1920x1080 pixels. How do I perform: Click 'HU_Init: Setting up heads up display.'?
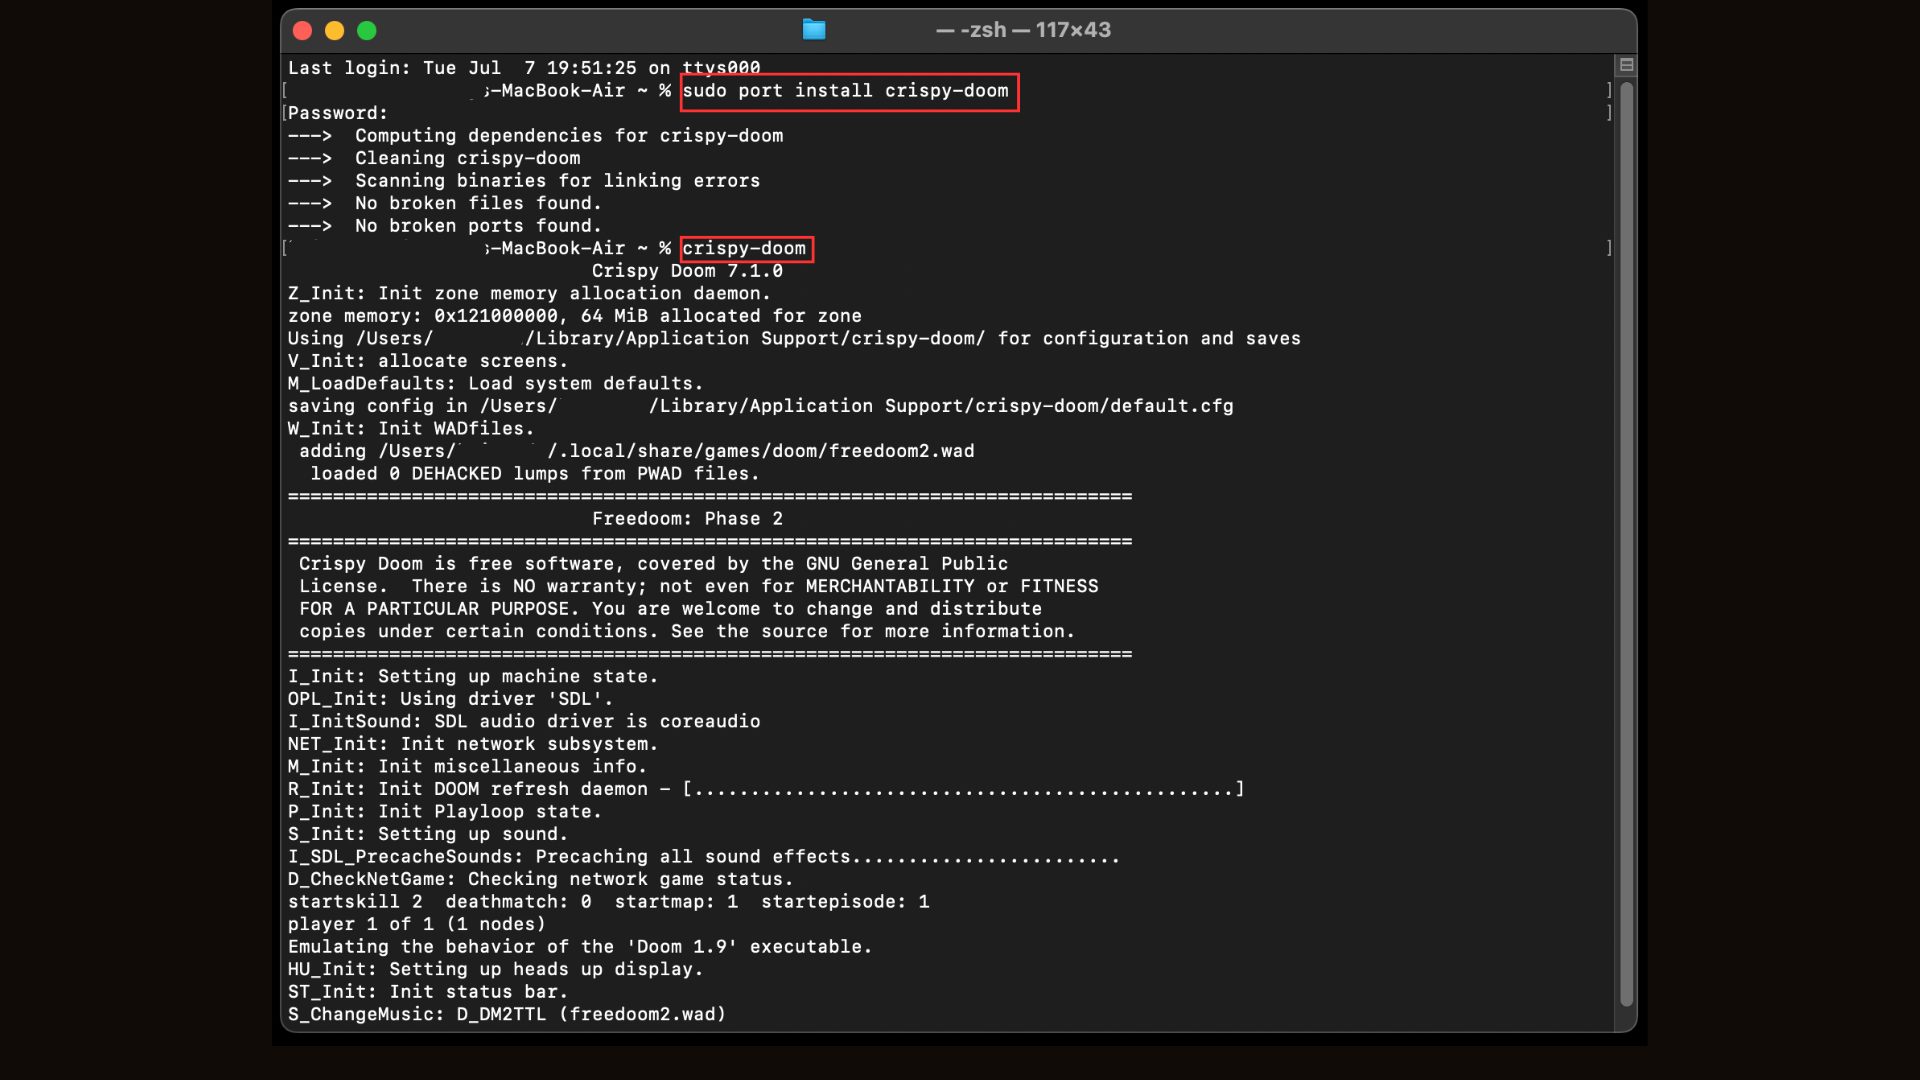(496, 969)
